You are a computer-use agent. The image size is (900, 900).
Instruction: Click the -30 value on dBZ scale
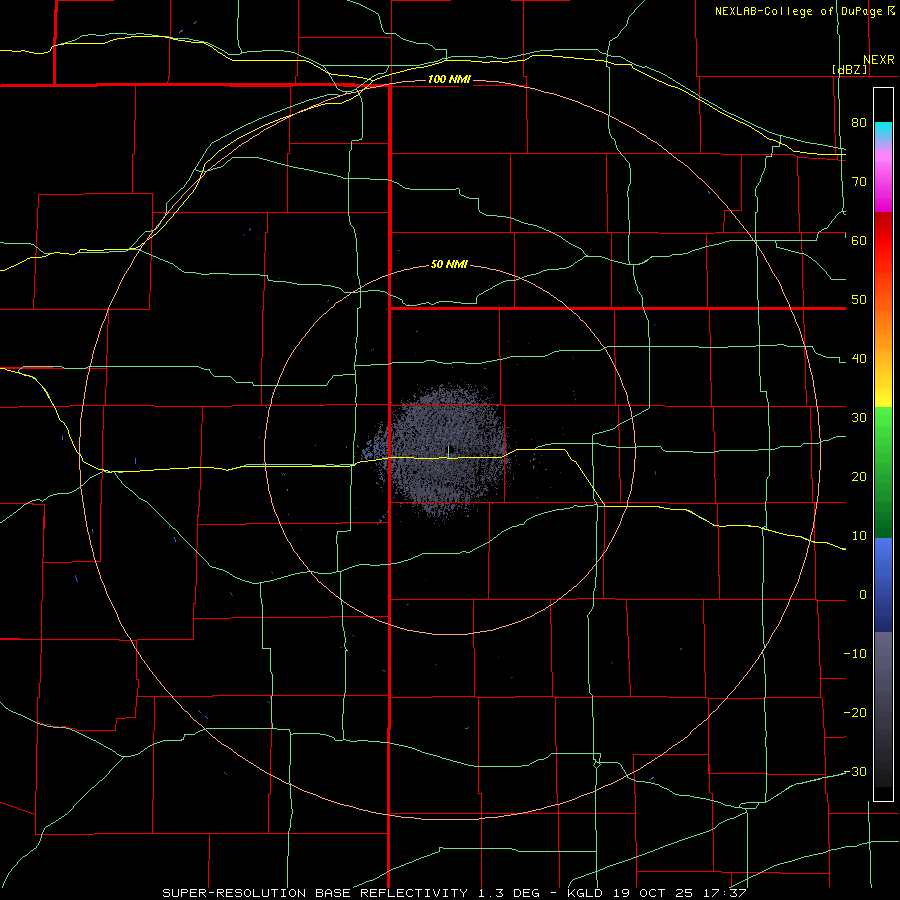(x=855, y=772)
